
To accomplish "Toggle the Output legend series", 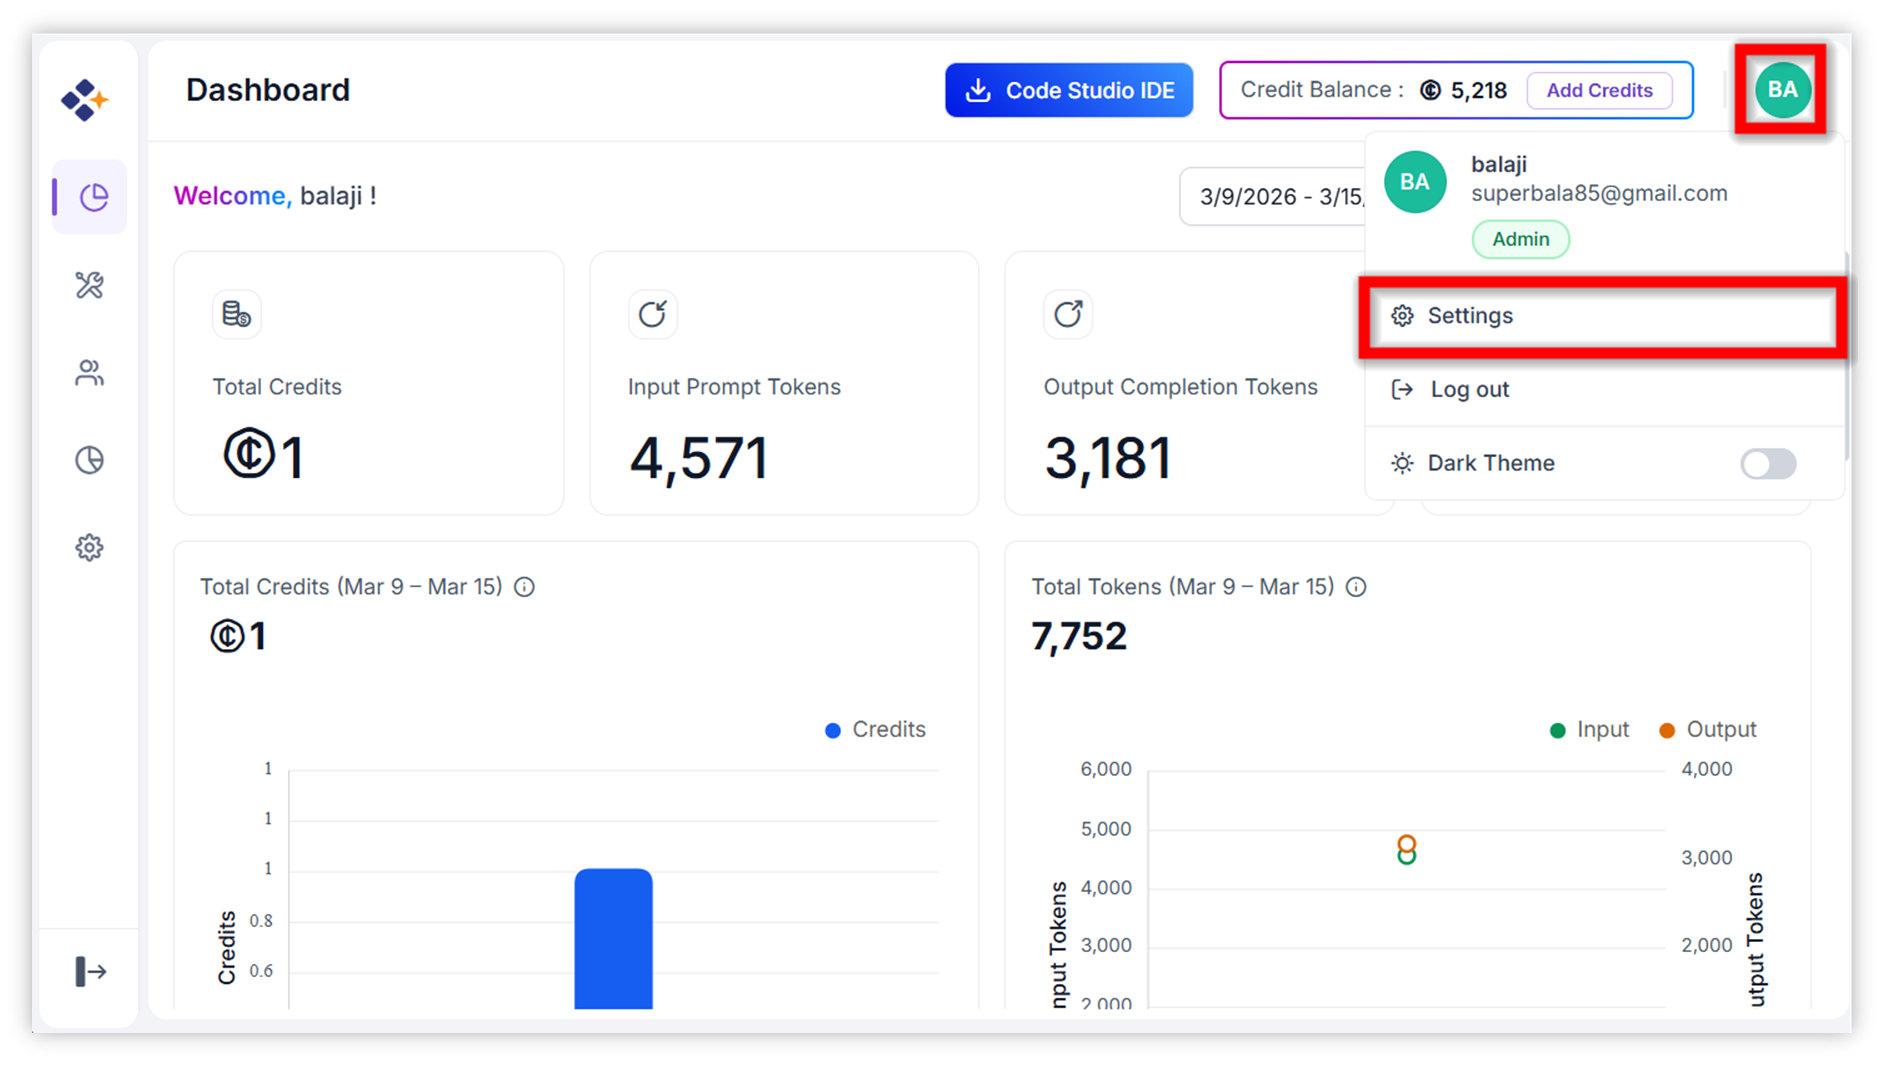I will pyautogui.click(x=1707, y=730).
